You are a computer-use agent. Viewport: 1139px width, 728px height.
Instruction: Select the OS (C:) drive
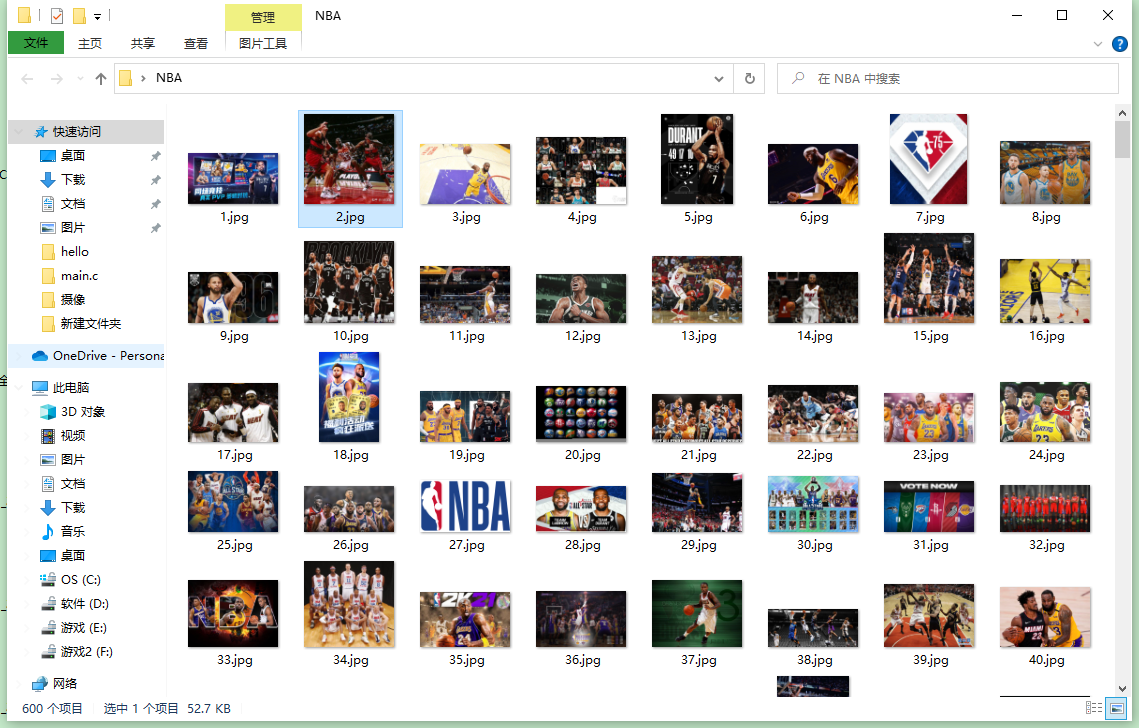pos(81,580)
